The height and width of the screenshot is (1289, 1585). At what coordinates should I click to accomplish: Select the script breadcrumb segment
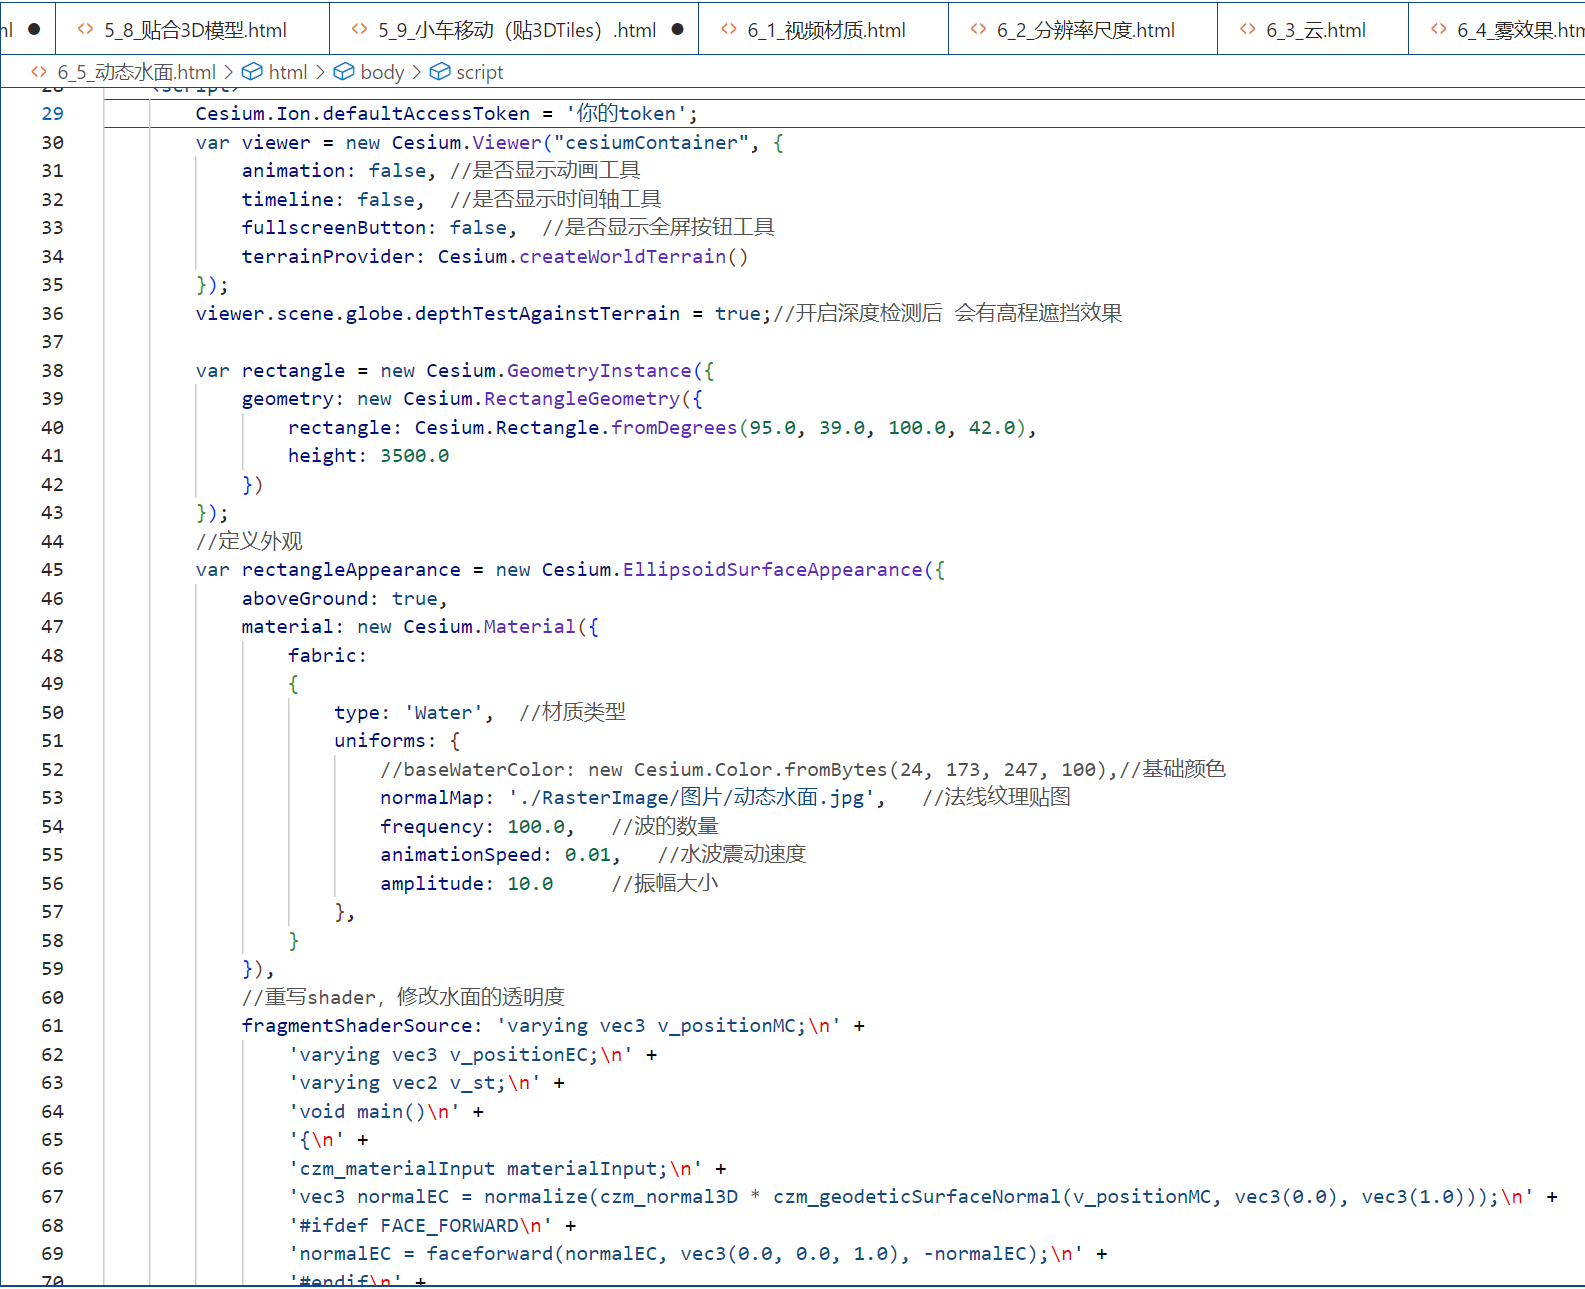point(480,72)
